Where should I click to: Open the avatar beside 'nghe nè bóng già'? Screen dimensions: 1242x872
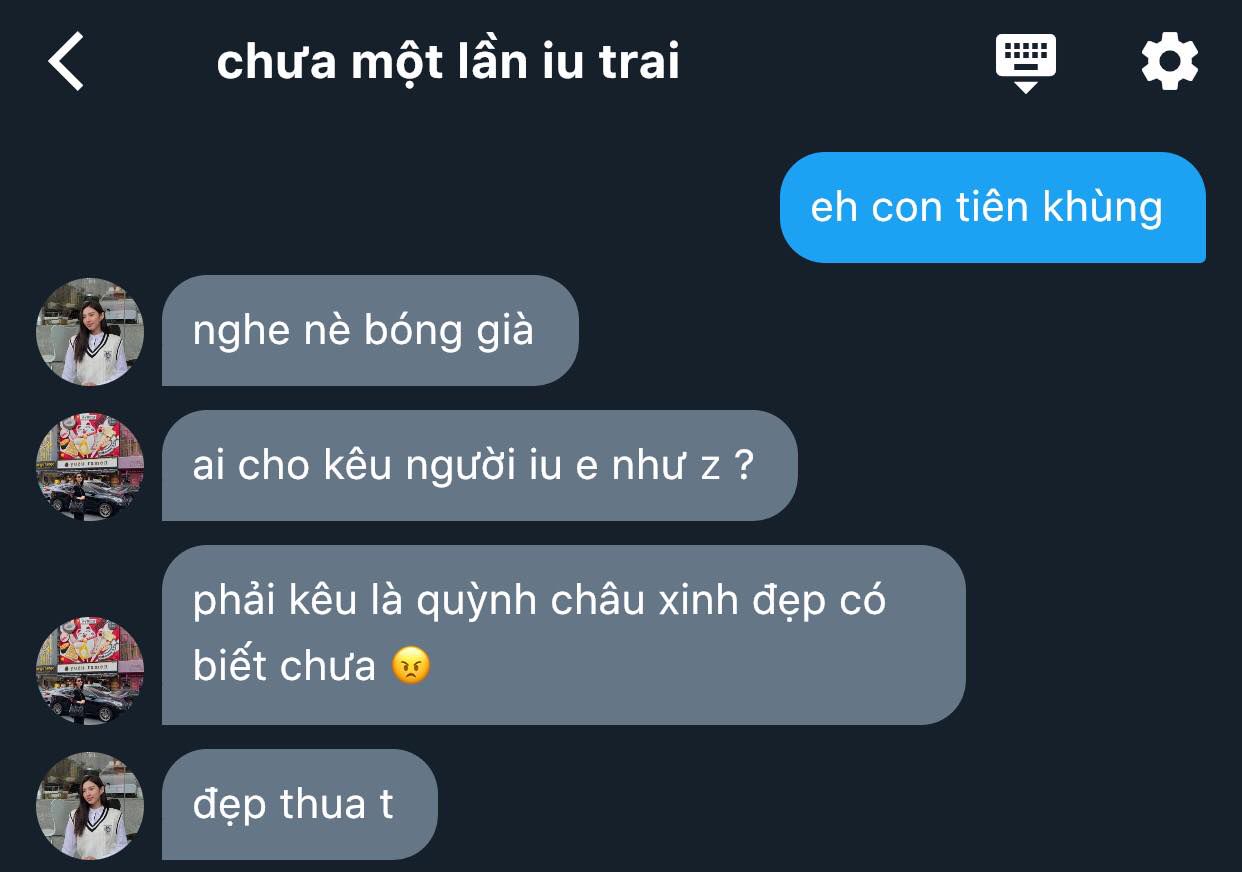(90, 331)
